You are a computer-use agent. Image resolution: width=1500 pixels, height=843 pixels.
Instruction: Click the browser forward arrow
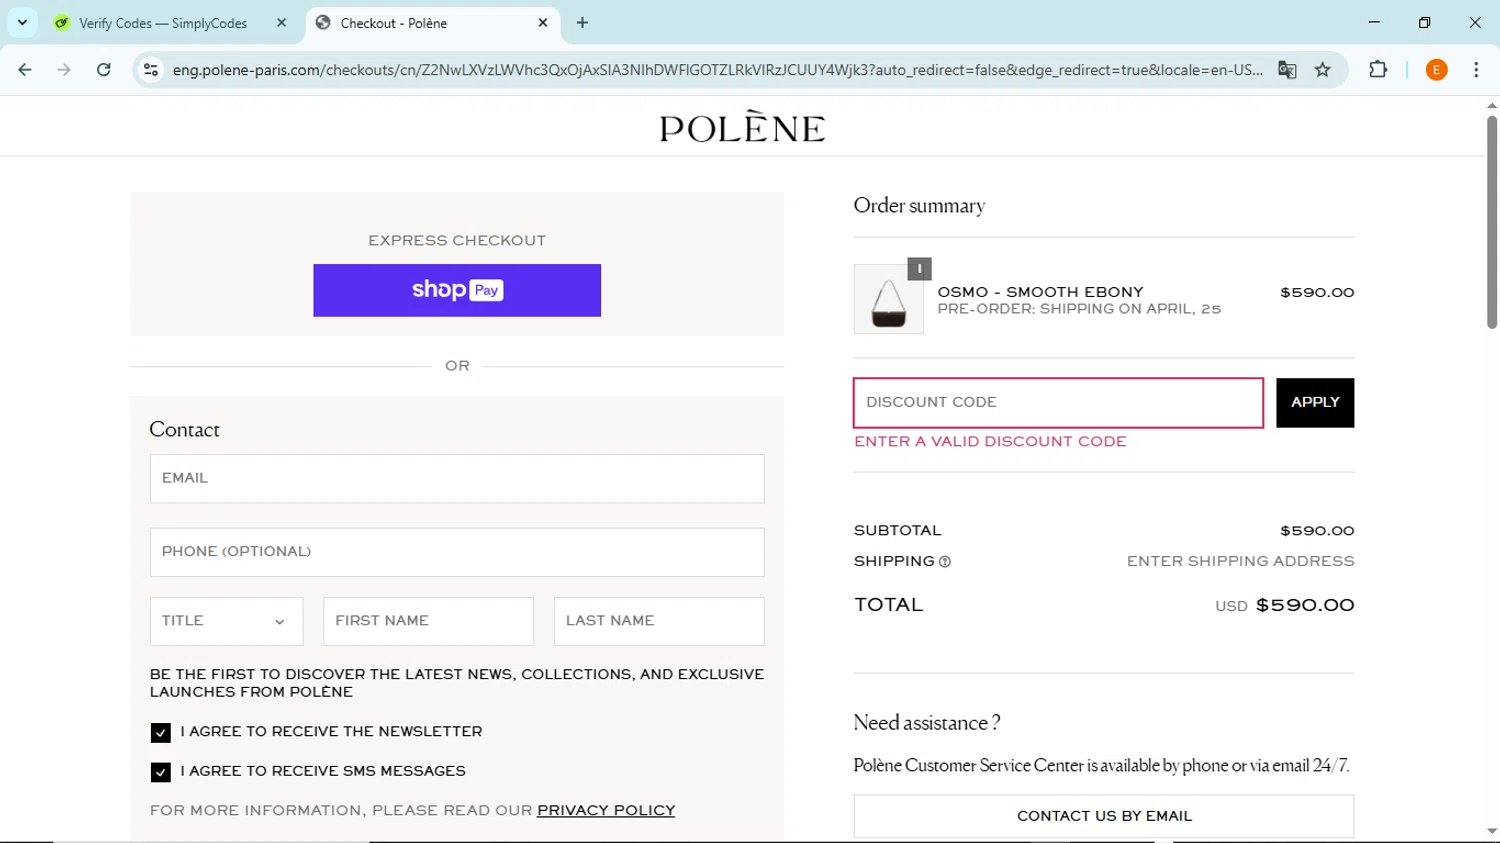click(x=64, y=70)
